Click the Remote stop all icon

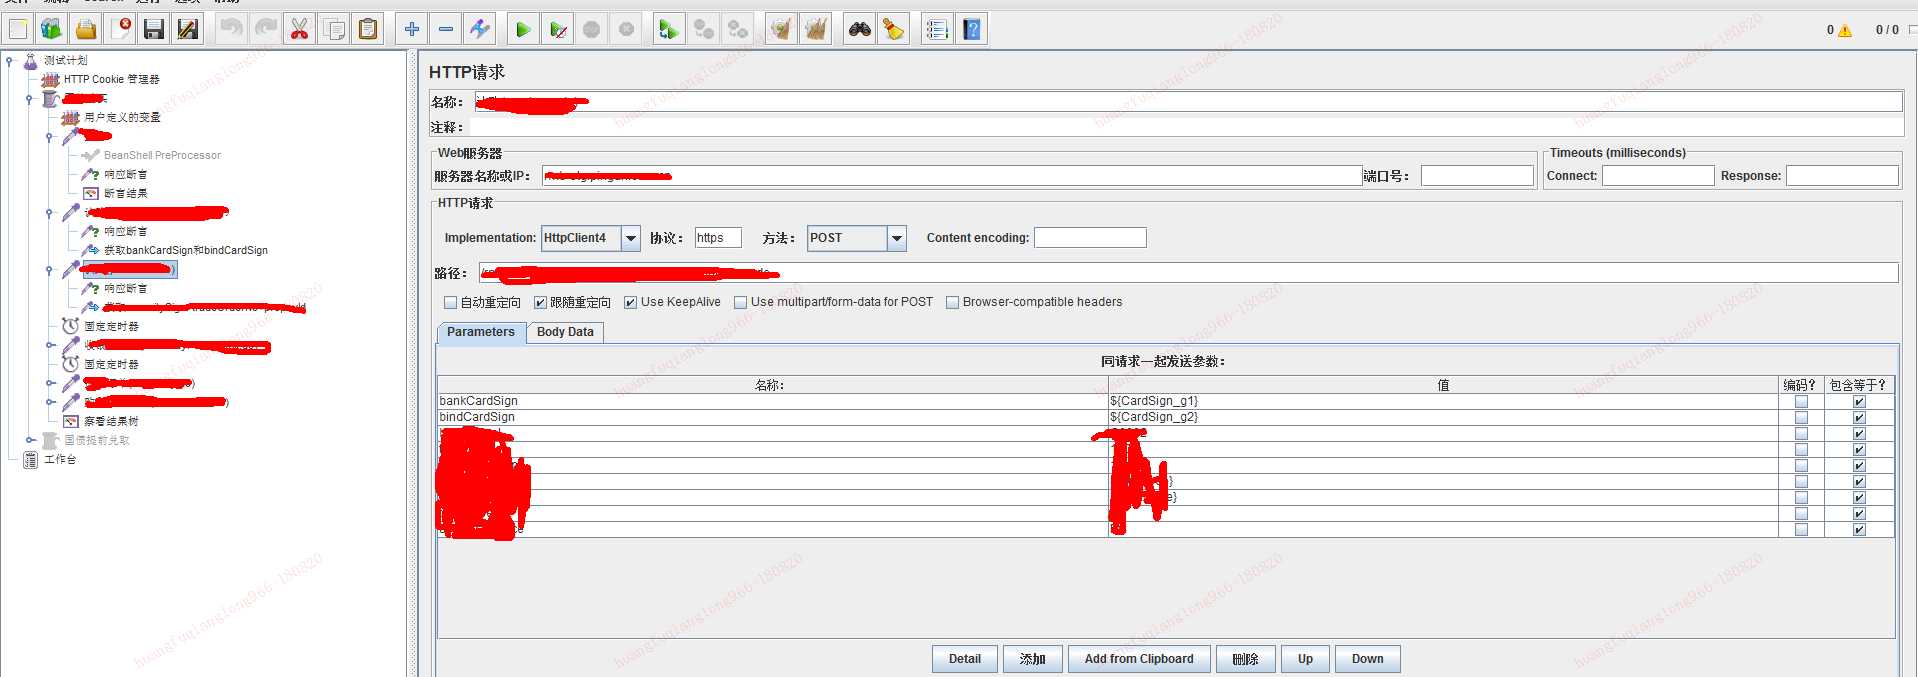704,30
